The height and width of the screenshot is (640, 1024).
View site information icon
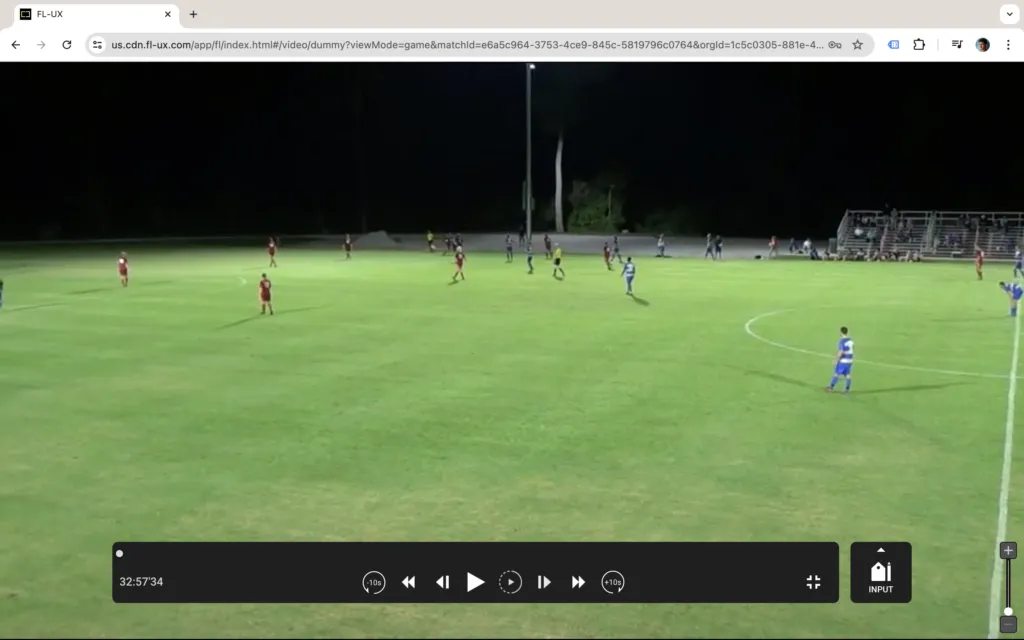pos(97,44)
